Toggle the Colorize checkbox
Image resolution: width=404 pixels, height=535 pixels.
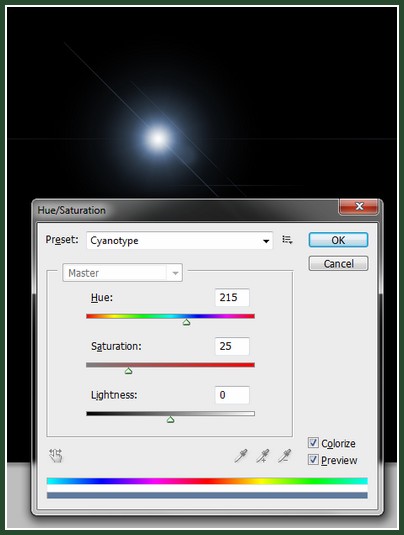pyautogui.click(x=313, y=443)
